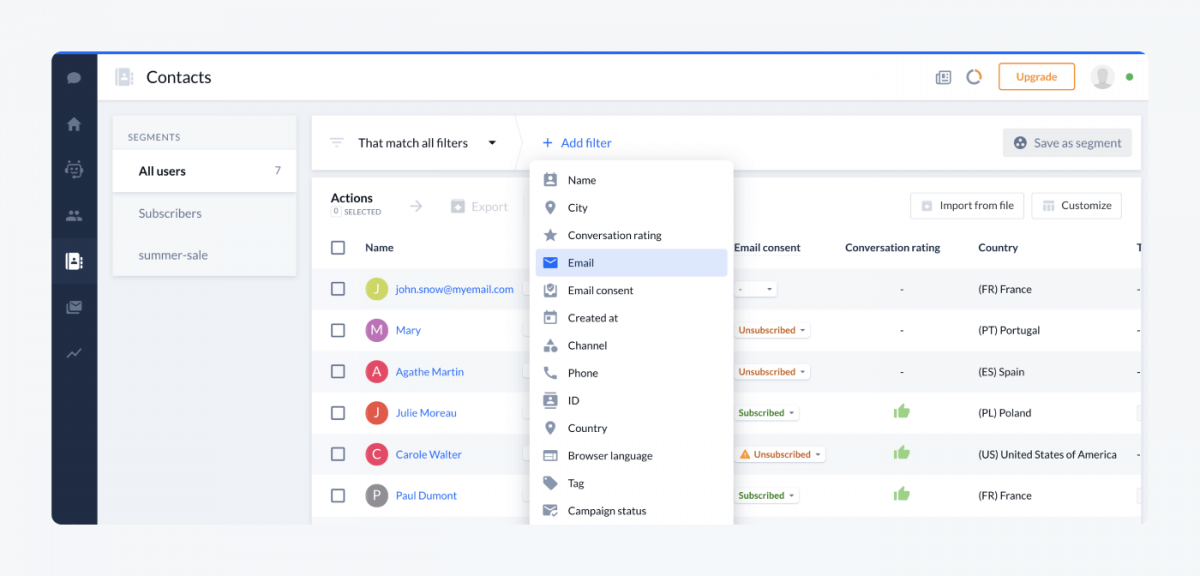1200x576 pixels.
Task: Open the john.snow@myemail.com contact link
Action: (x=454, y=289)
